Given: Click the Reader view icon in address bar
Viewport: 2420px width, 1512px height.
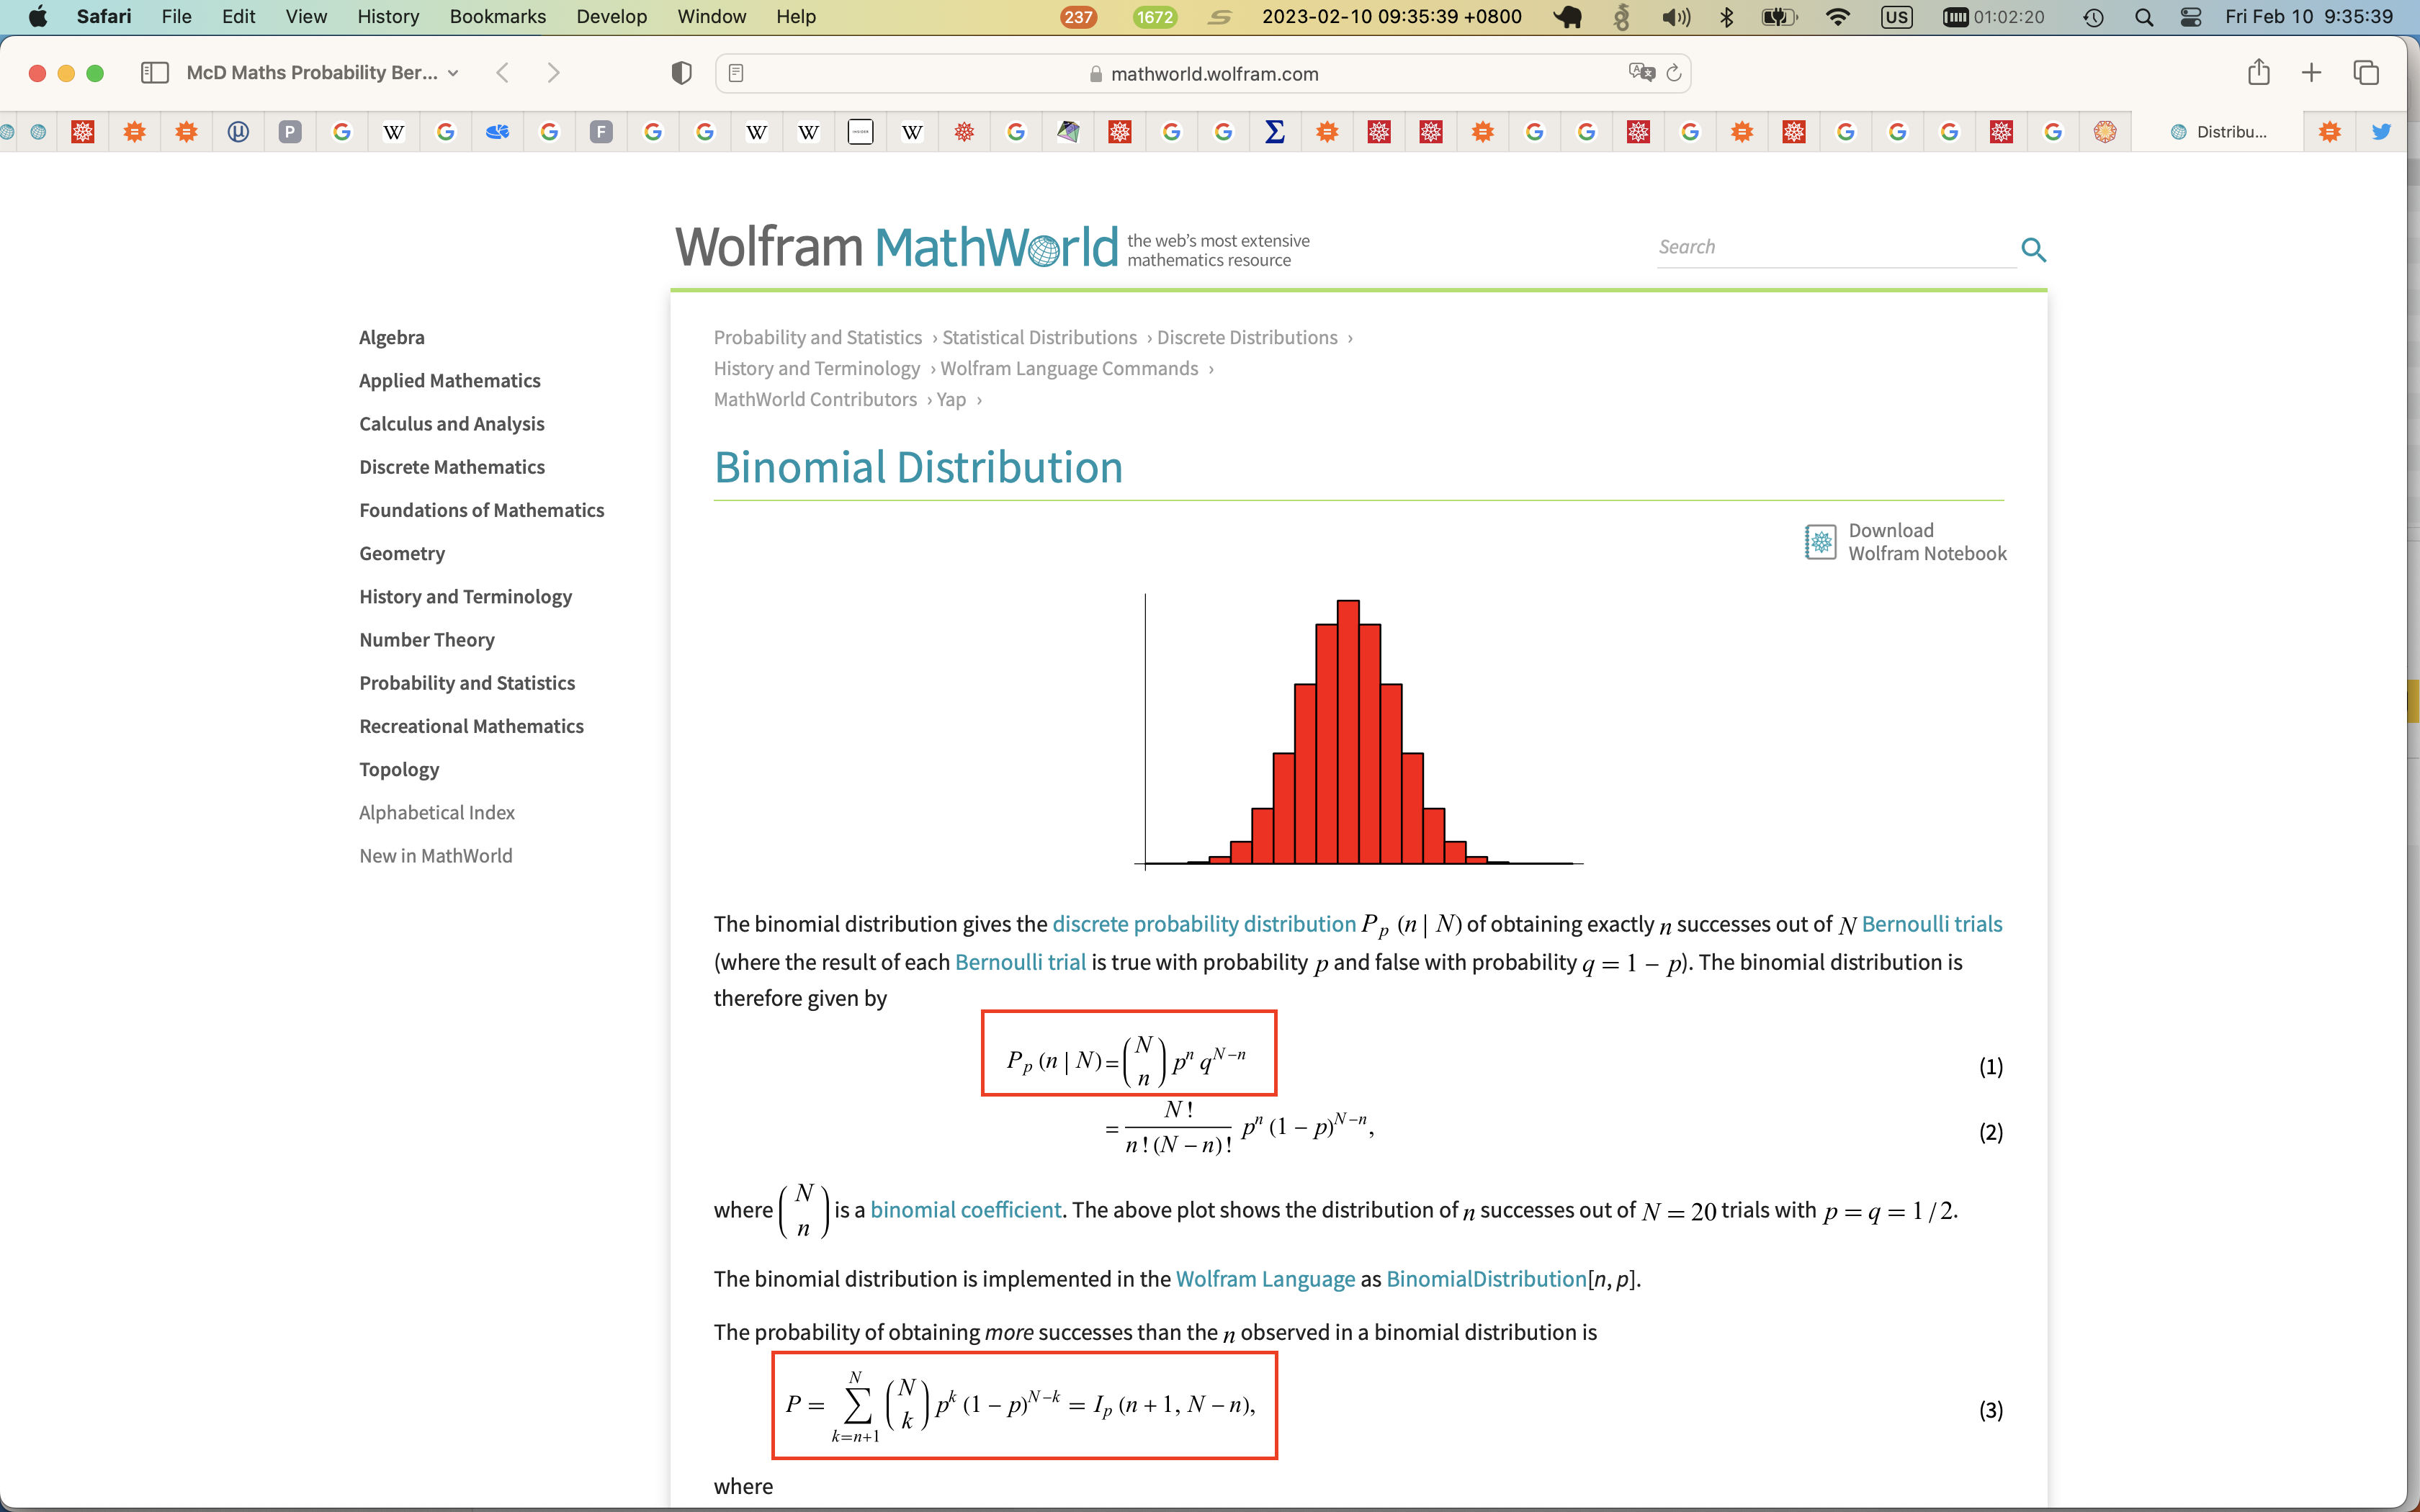Looking at the screenshot, I should 736,73.
